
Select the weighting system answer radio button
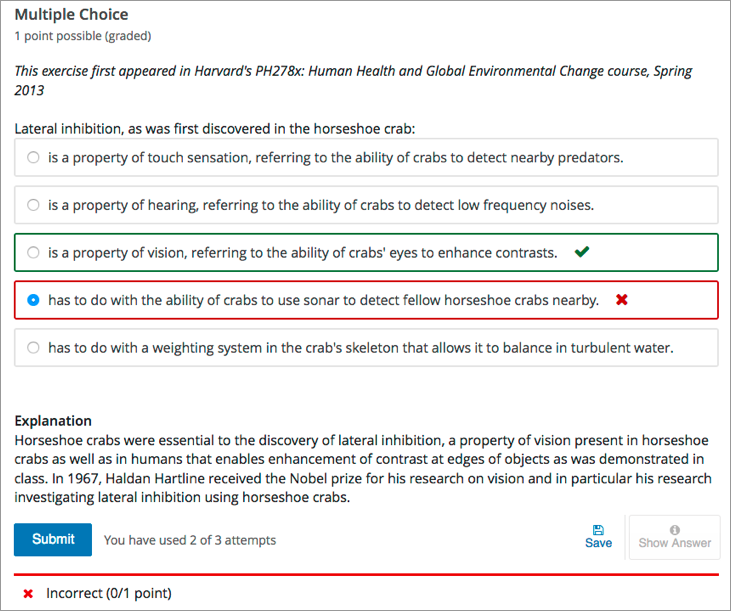(x=33, y=348)
